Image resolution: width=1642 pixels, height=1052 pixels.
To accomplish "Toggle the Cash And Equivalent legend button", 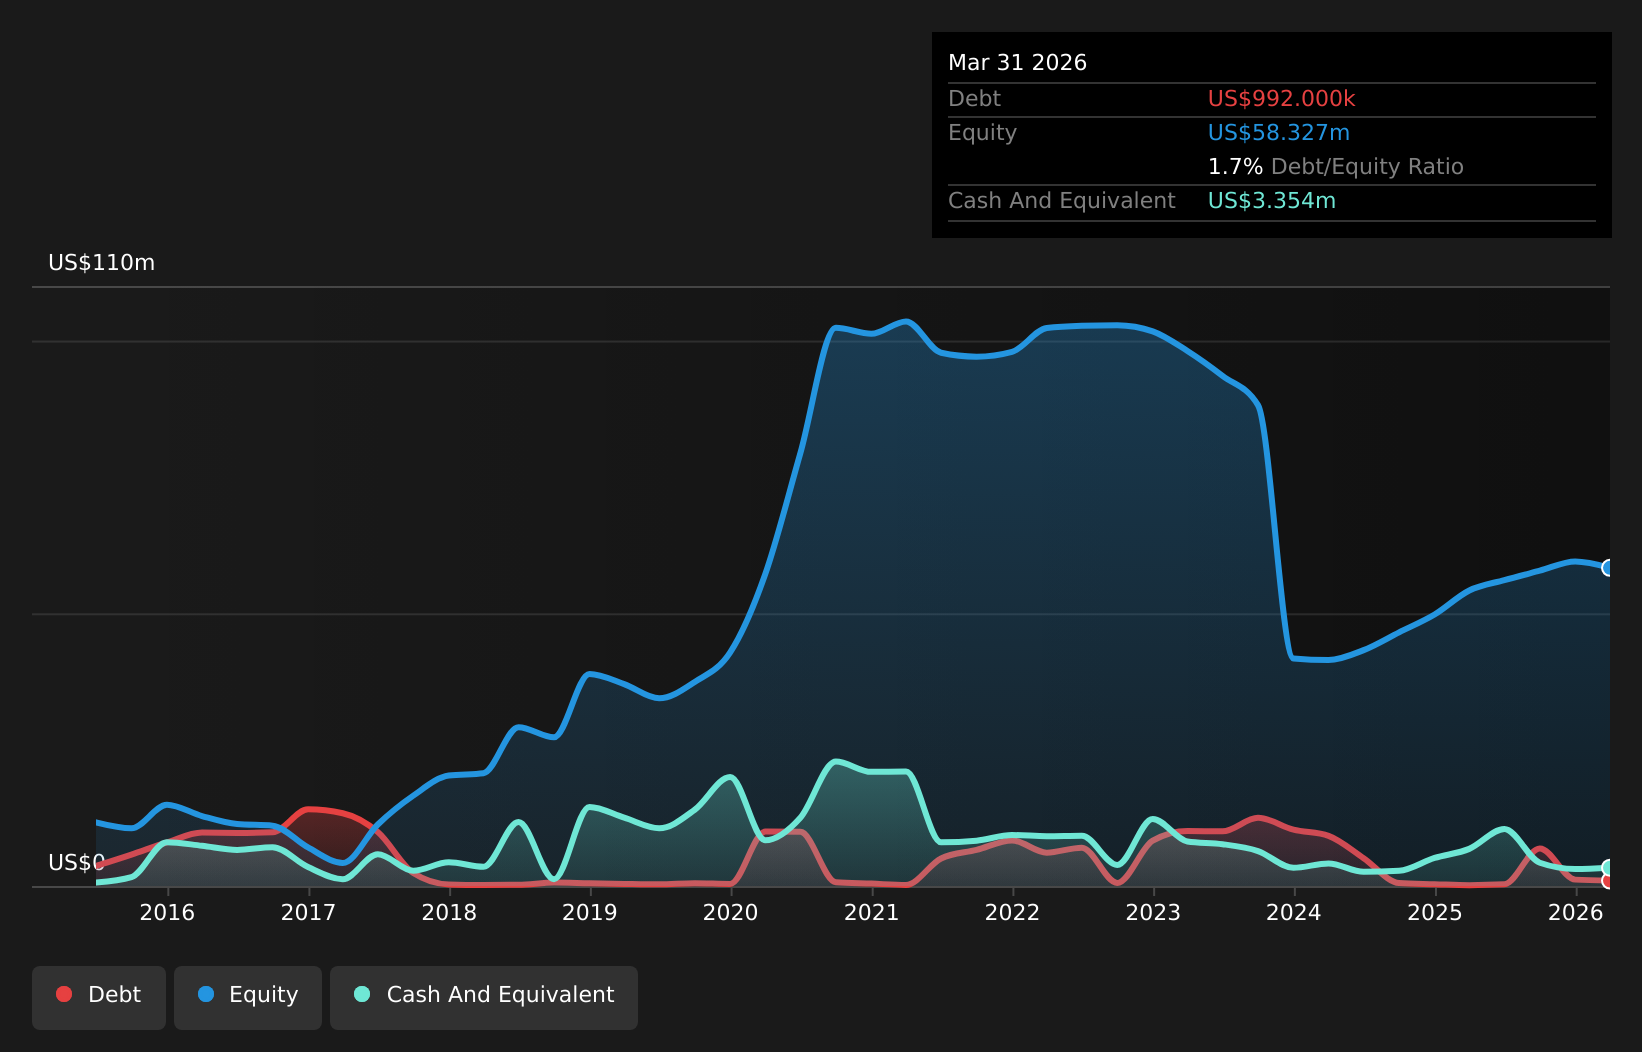I will tap(484, 997).
